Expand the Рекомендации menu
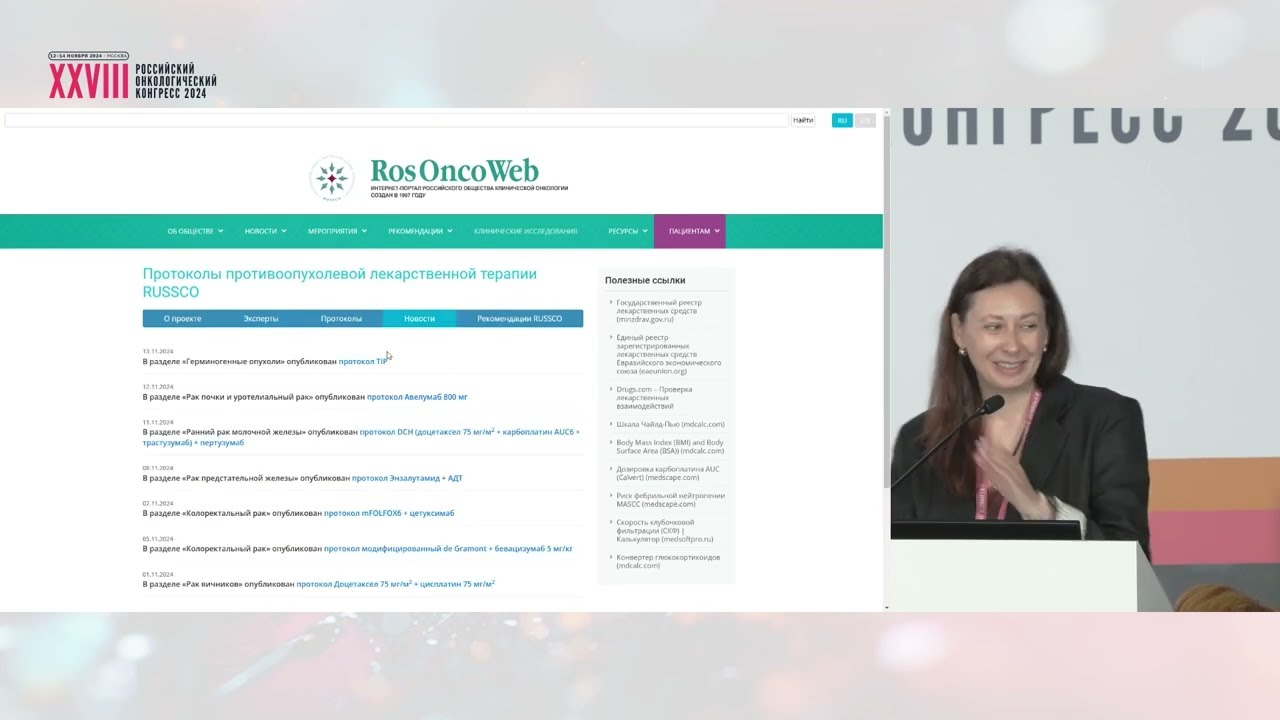1280x720 pixels. (x=420, y=231)
